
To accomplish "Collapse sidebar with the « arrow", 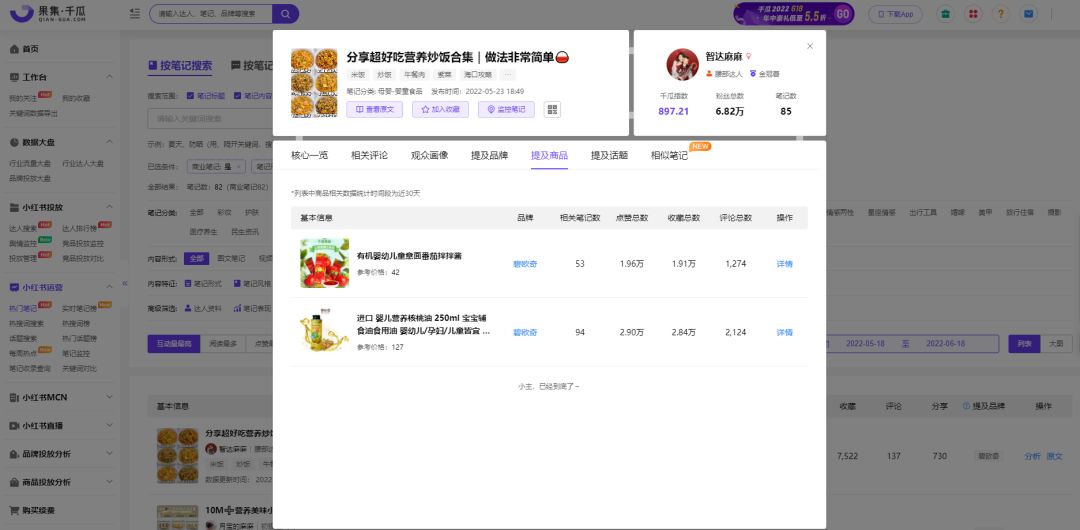I will tap(125, 283).
